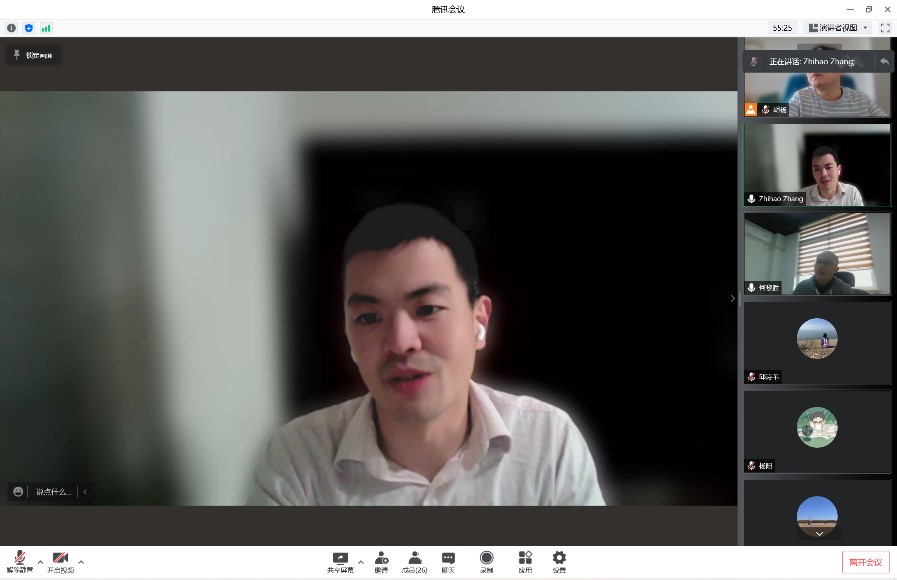Enter full screen mode

click(x=885, y=28)
